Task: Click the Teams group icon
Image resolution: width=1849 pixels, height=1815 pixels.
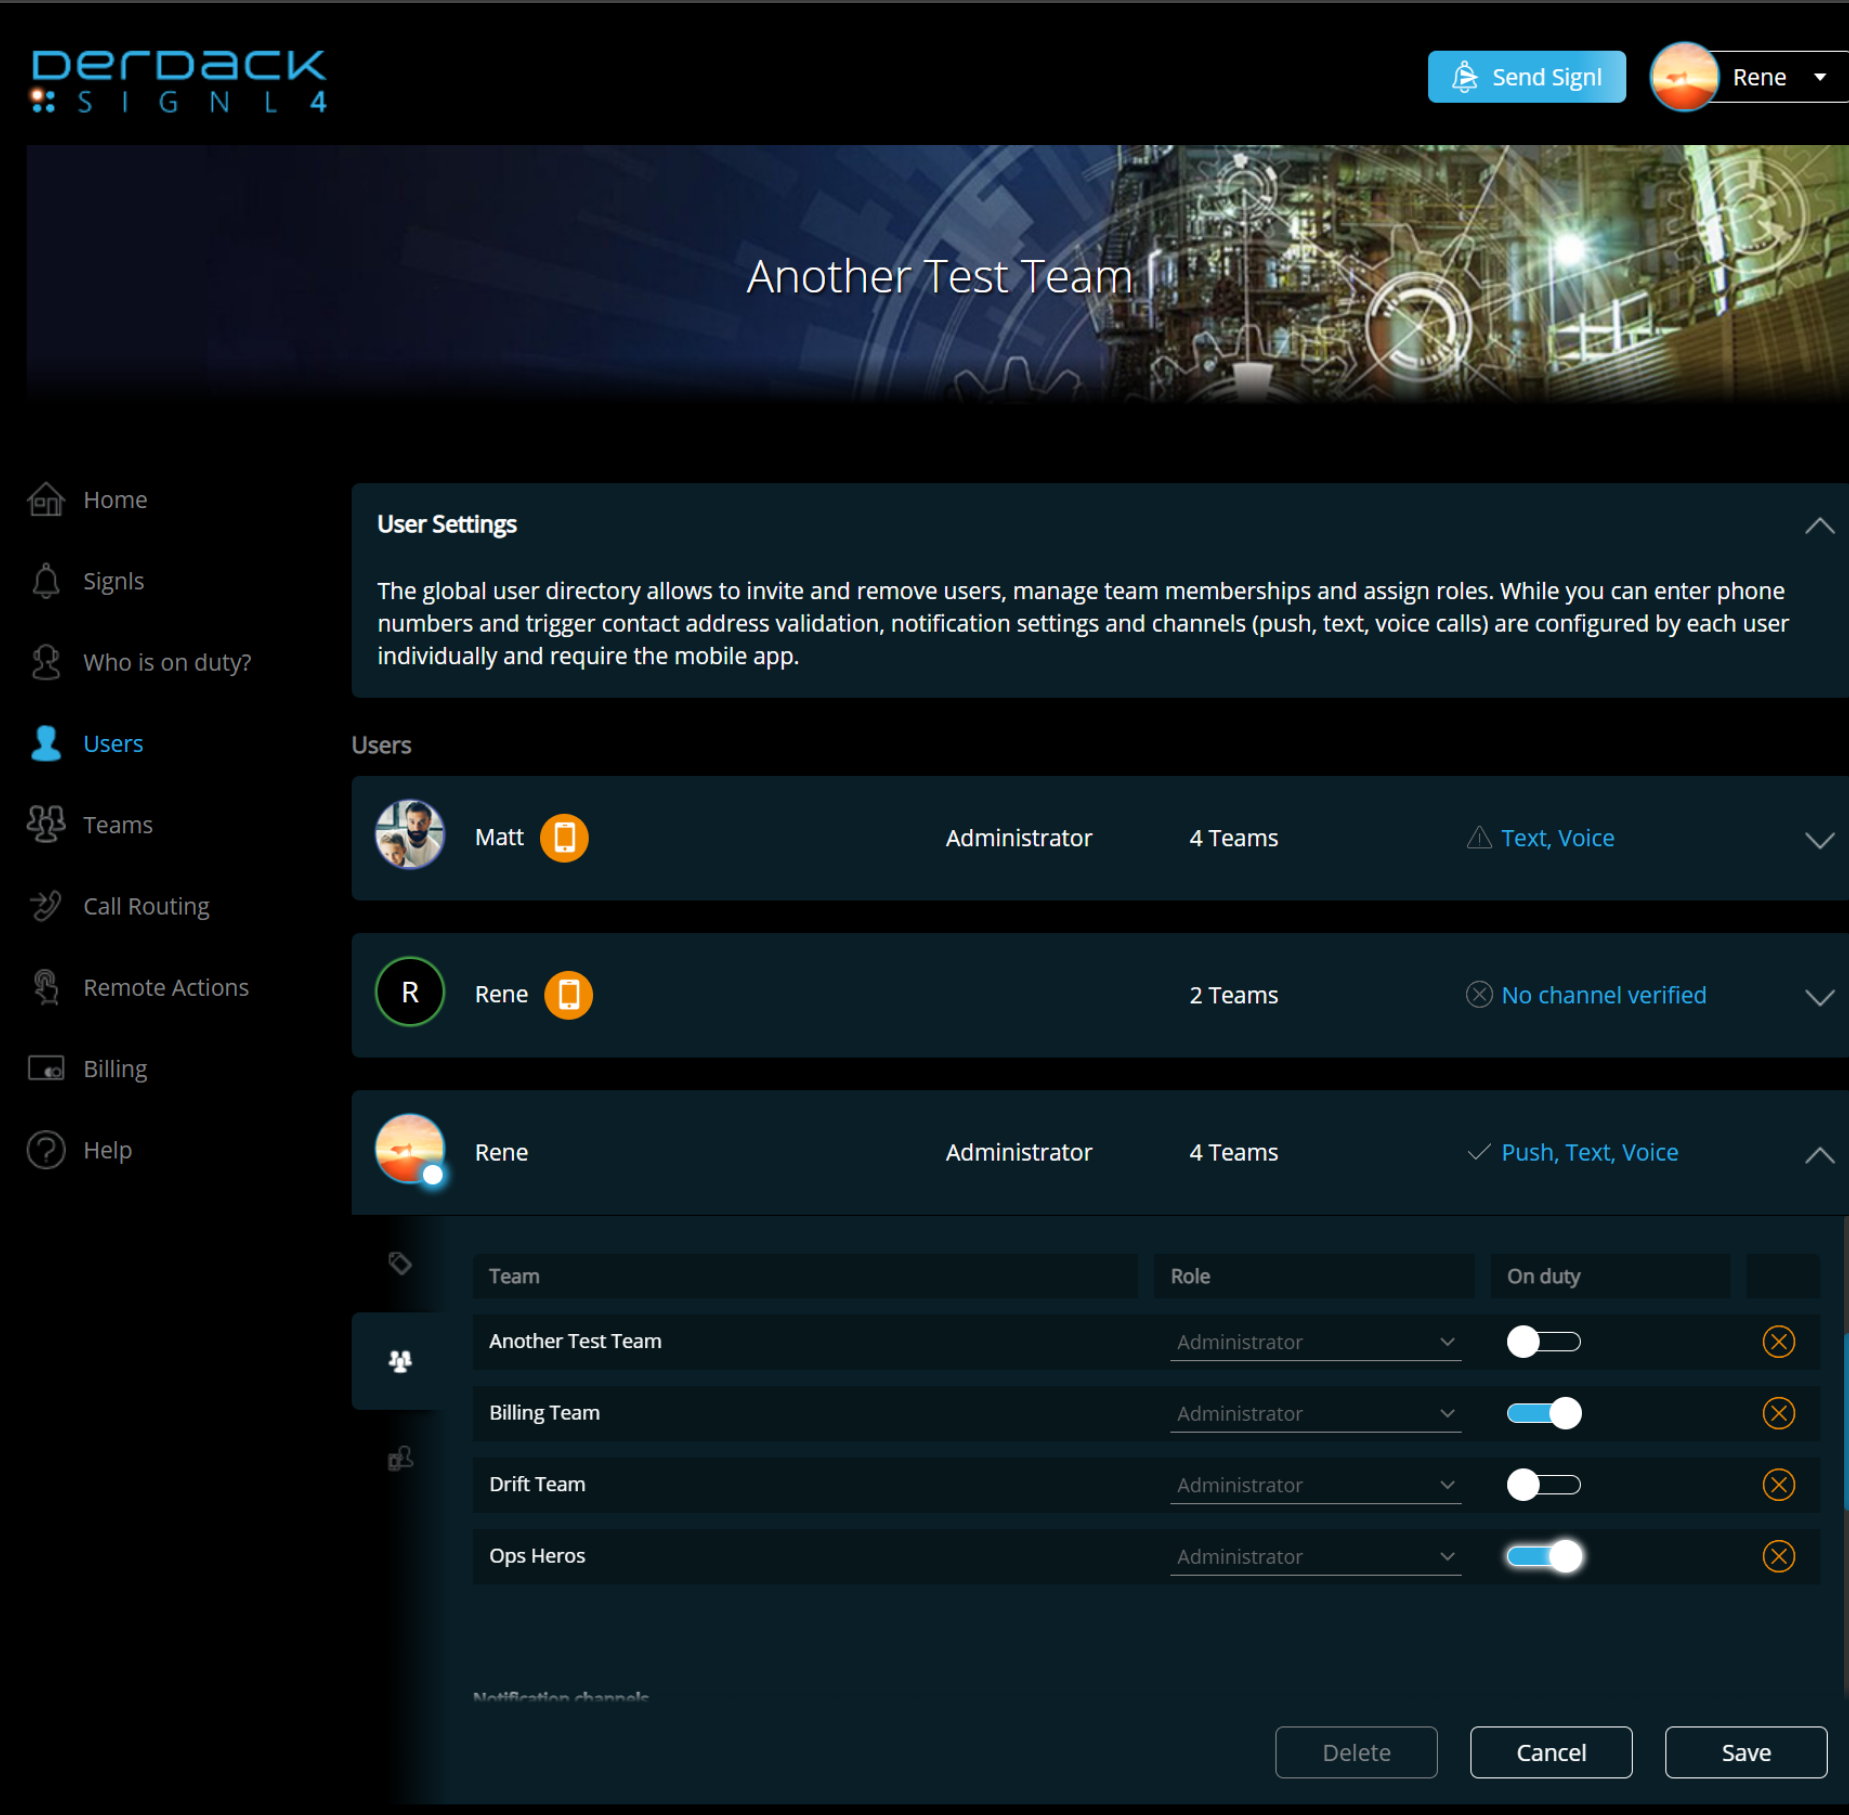Action: (x=46, y=824)
